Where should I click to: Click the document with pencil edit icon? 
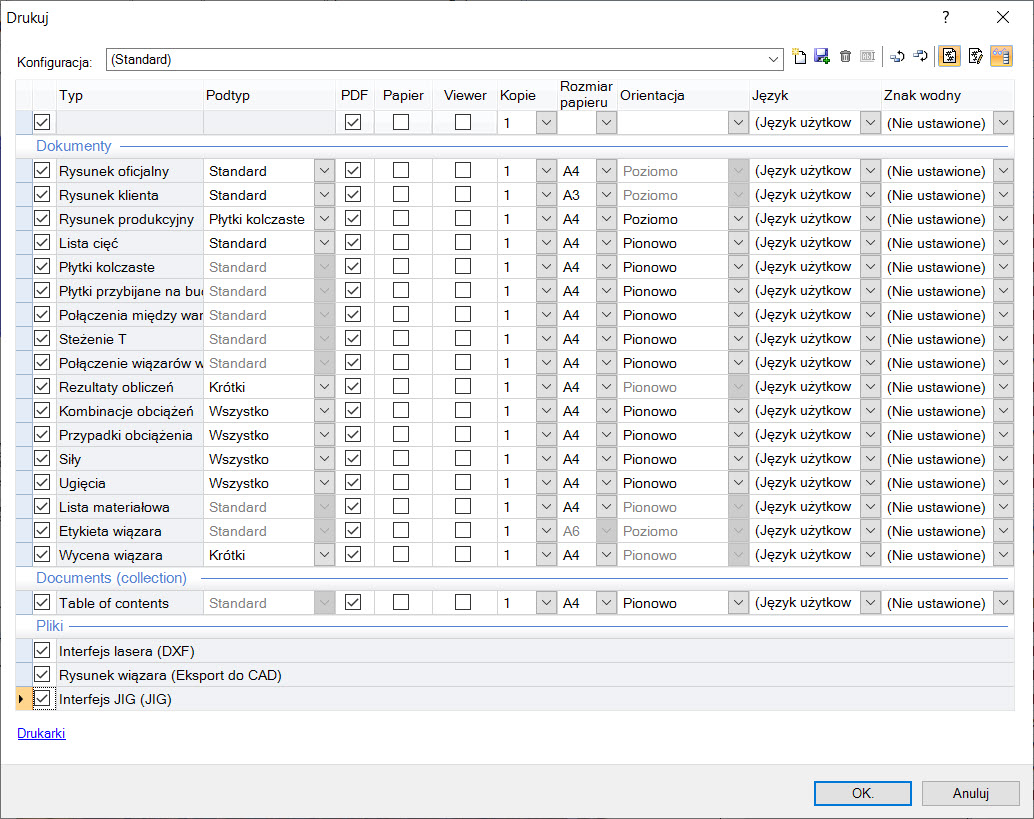coord(976,57)
